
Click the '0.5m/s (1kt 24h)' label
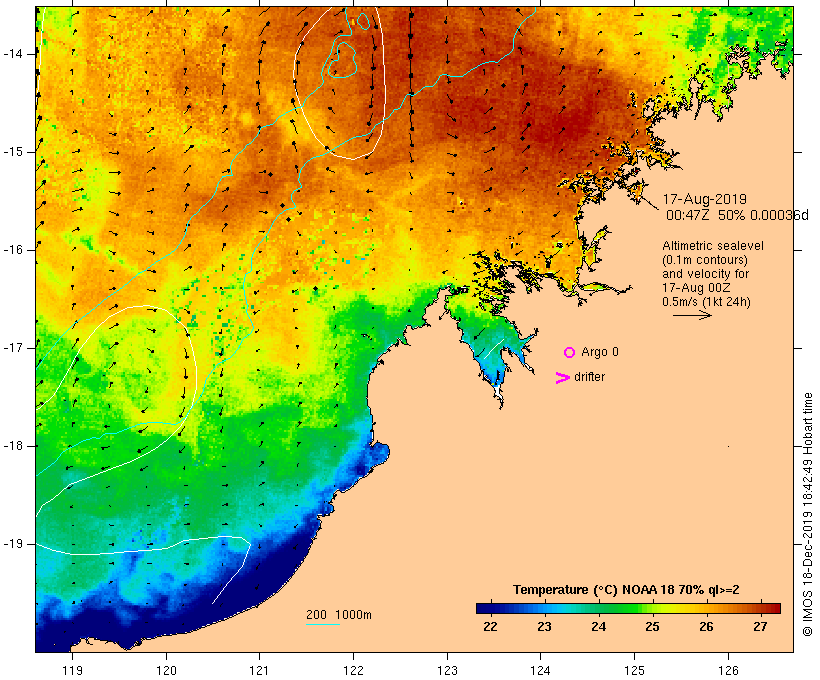(706, 302)
